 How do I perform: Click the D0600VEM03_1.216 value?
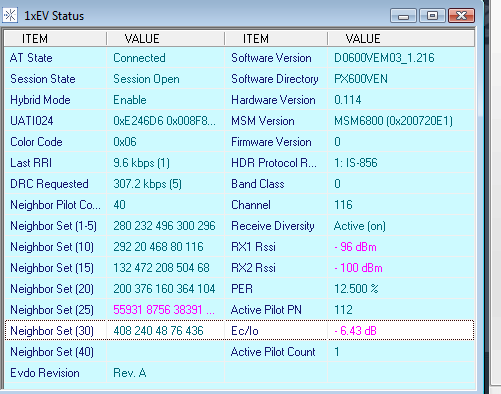[384, 58]
